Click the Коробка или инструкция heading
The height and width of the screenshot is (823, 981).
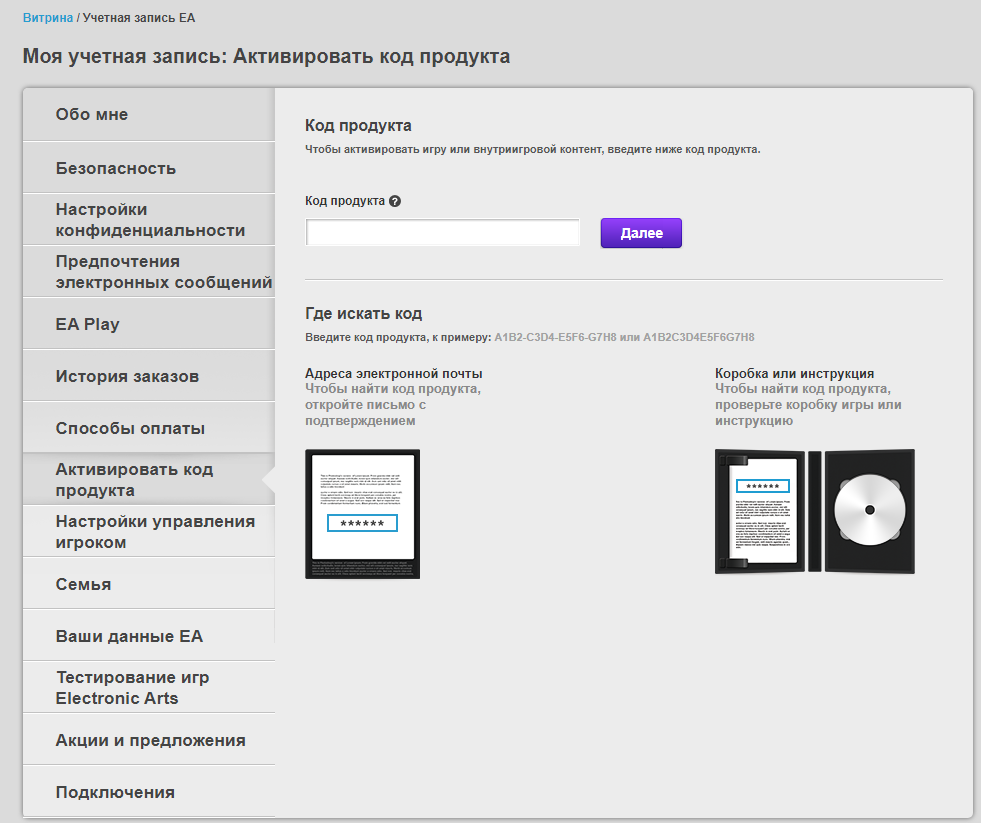click(795, 373)
